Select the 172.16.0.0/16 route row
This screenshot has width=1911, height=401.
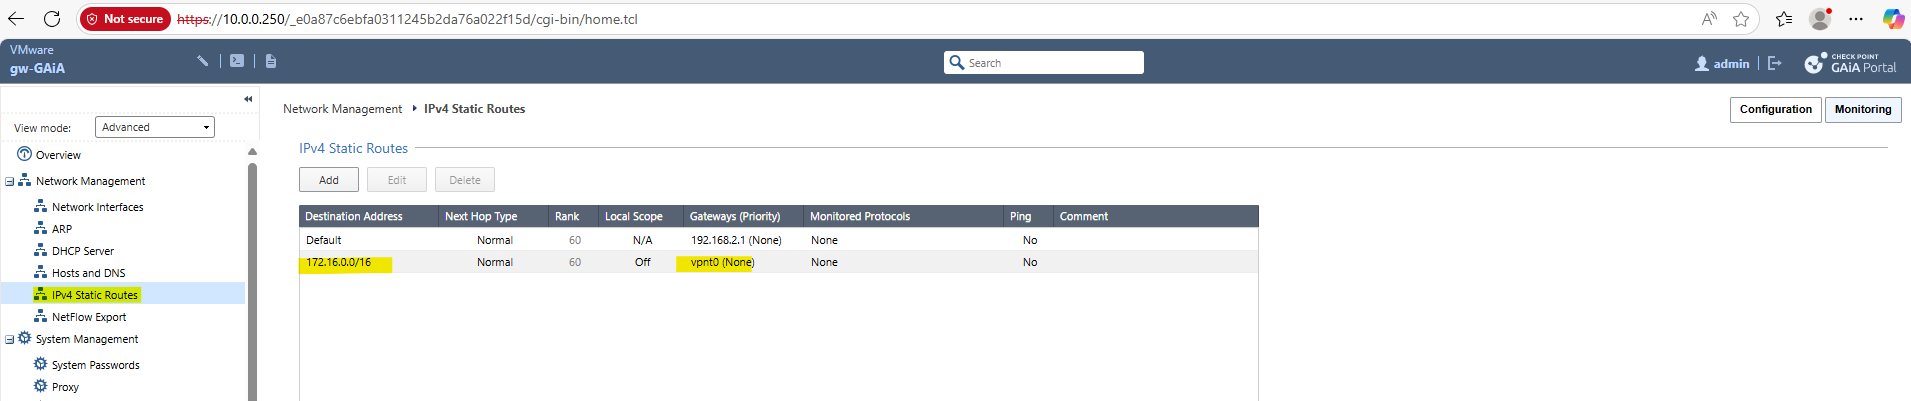pyautogui.click(x=778, y=262)
